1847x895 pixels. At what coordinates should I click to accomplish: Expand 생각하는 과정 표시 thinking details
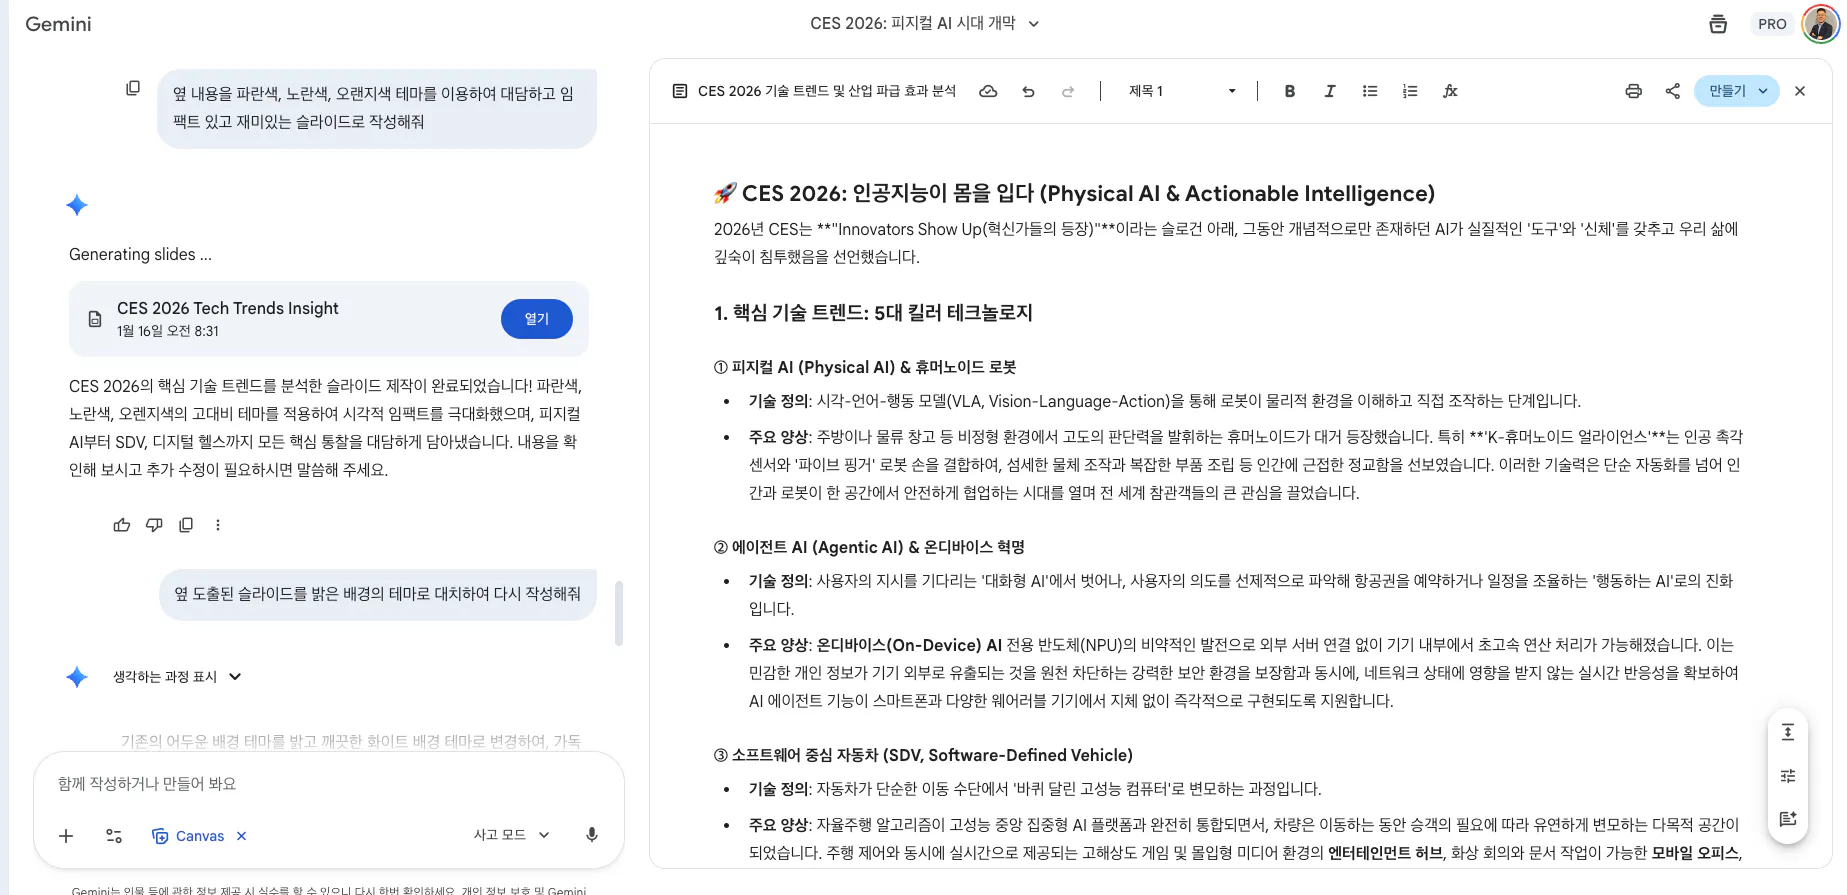coord(177,677)
